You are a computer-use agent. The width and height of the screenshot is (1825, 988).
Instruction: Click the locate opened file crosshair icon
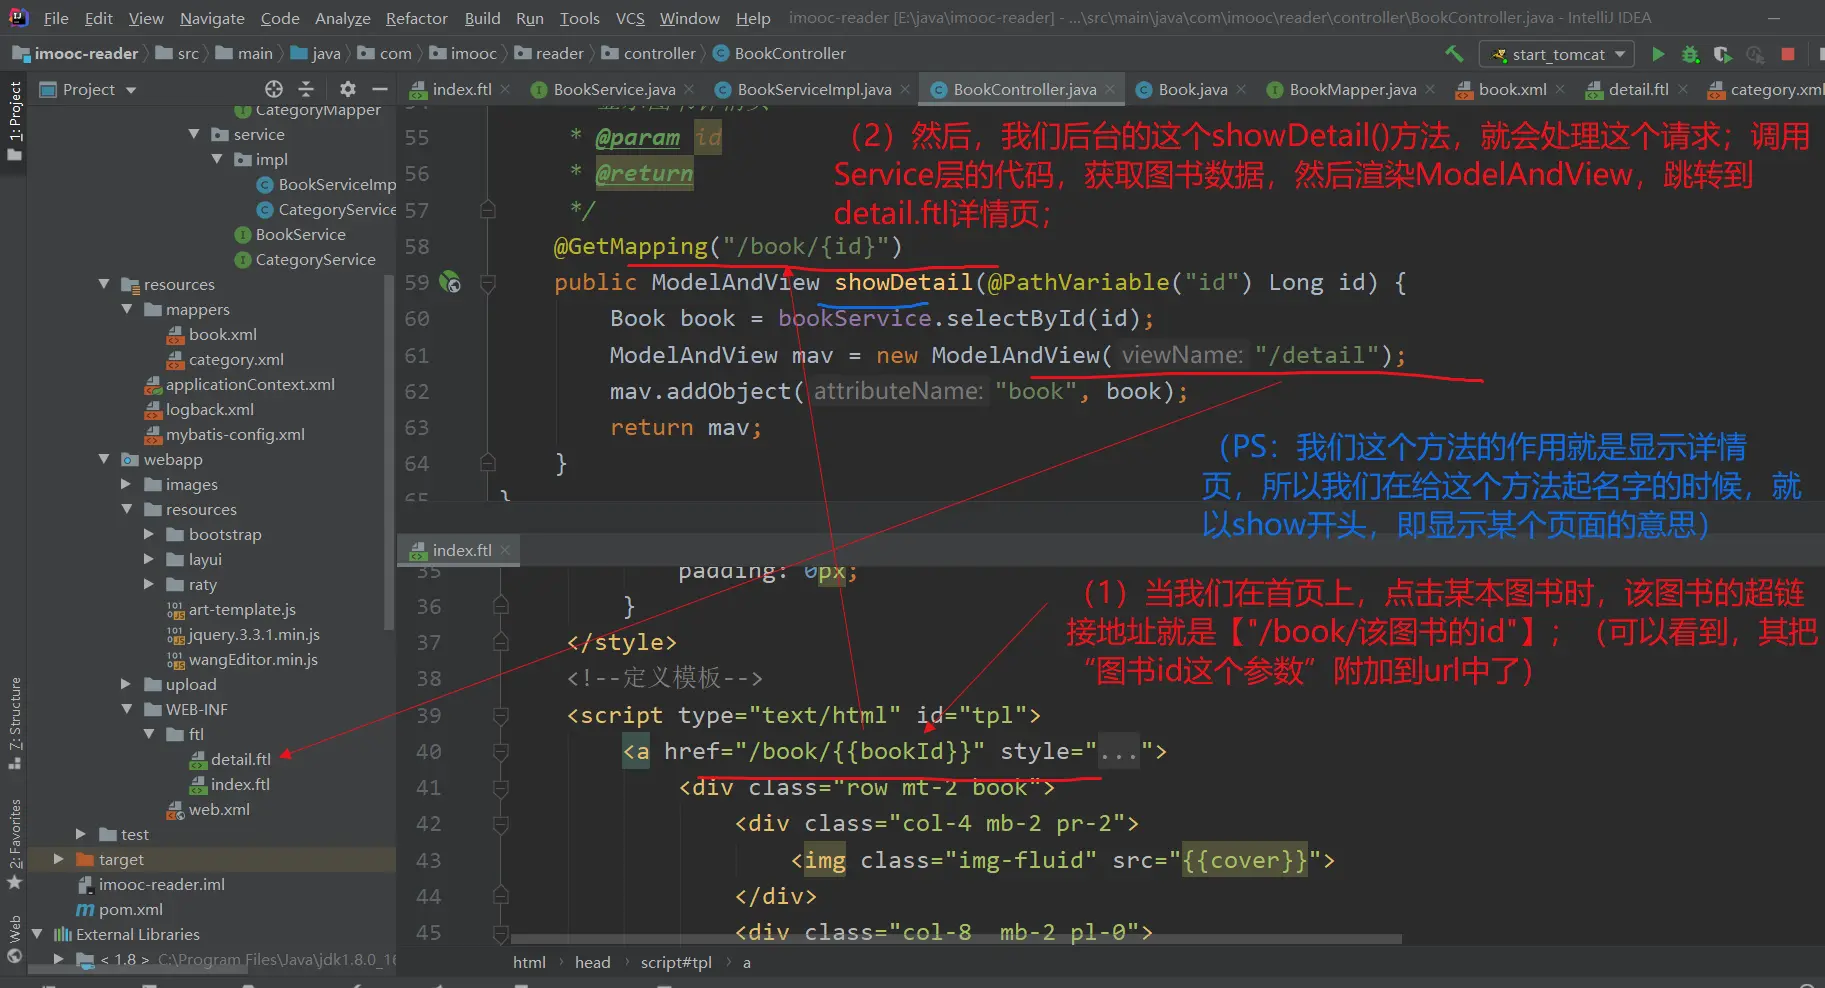[x=274, y=89]
